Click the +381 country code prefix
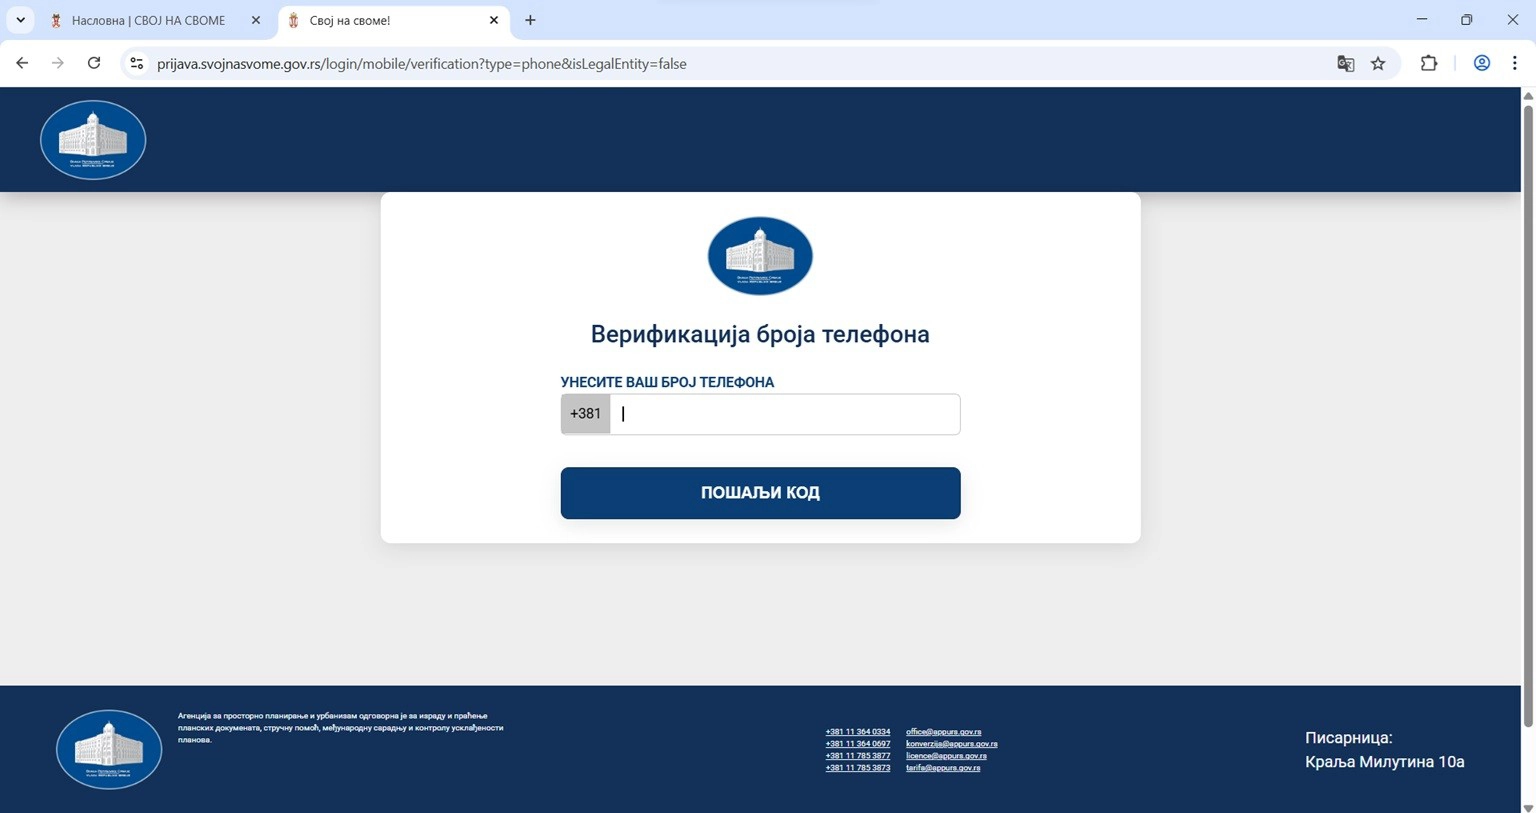 585,414
